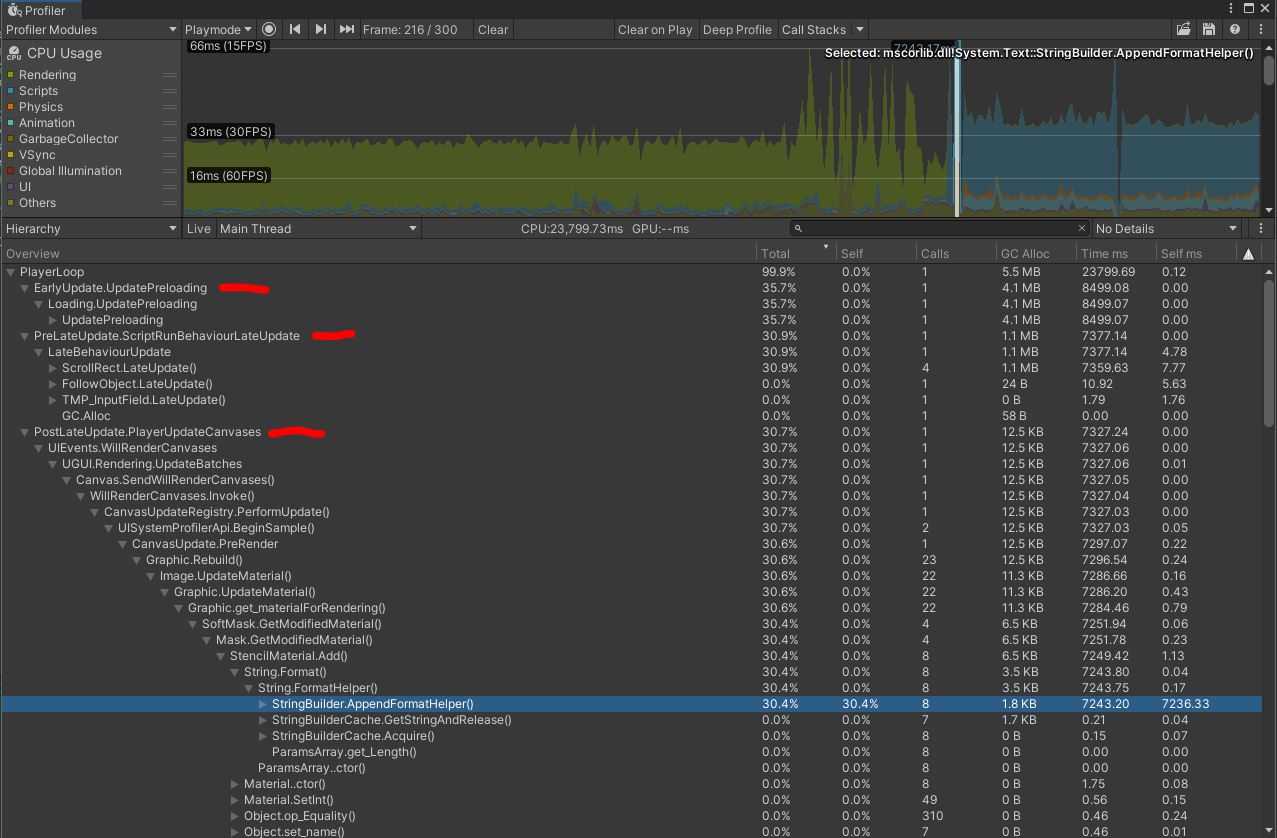Open profiler help via the question mark icon
The width and height of the screenshot is (1277, 838).
click(x=1234, y=29)
